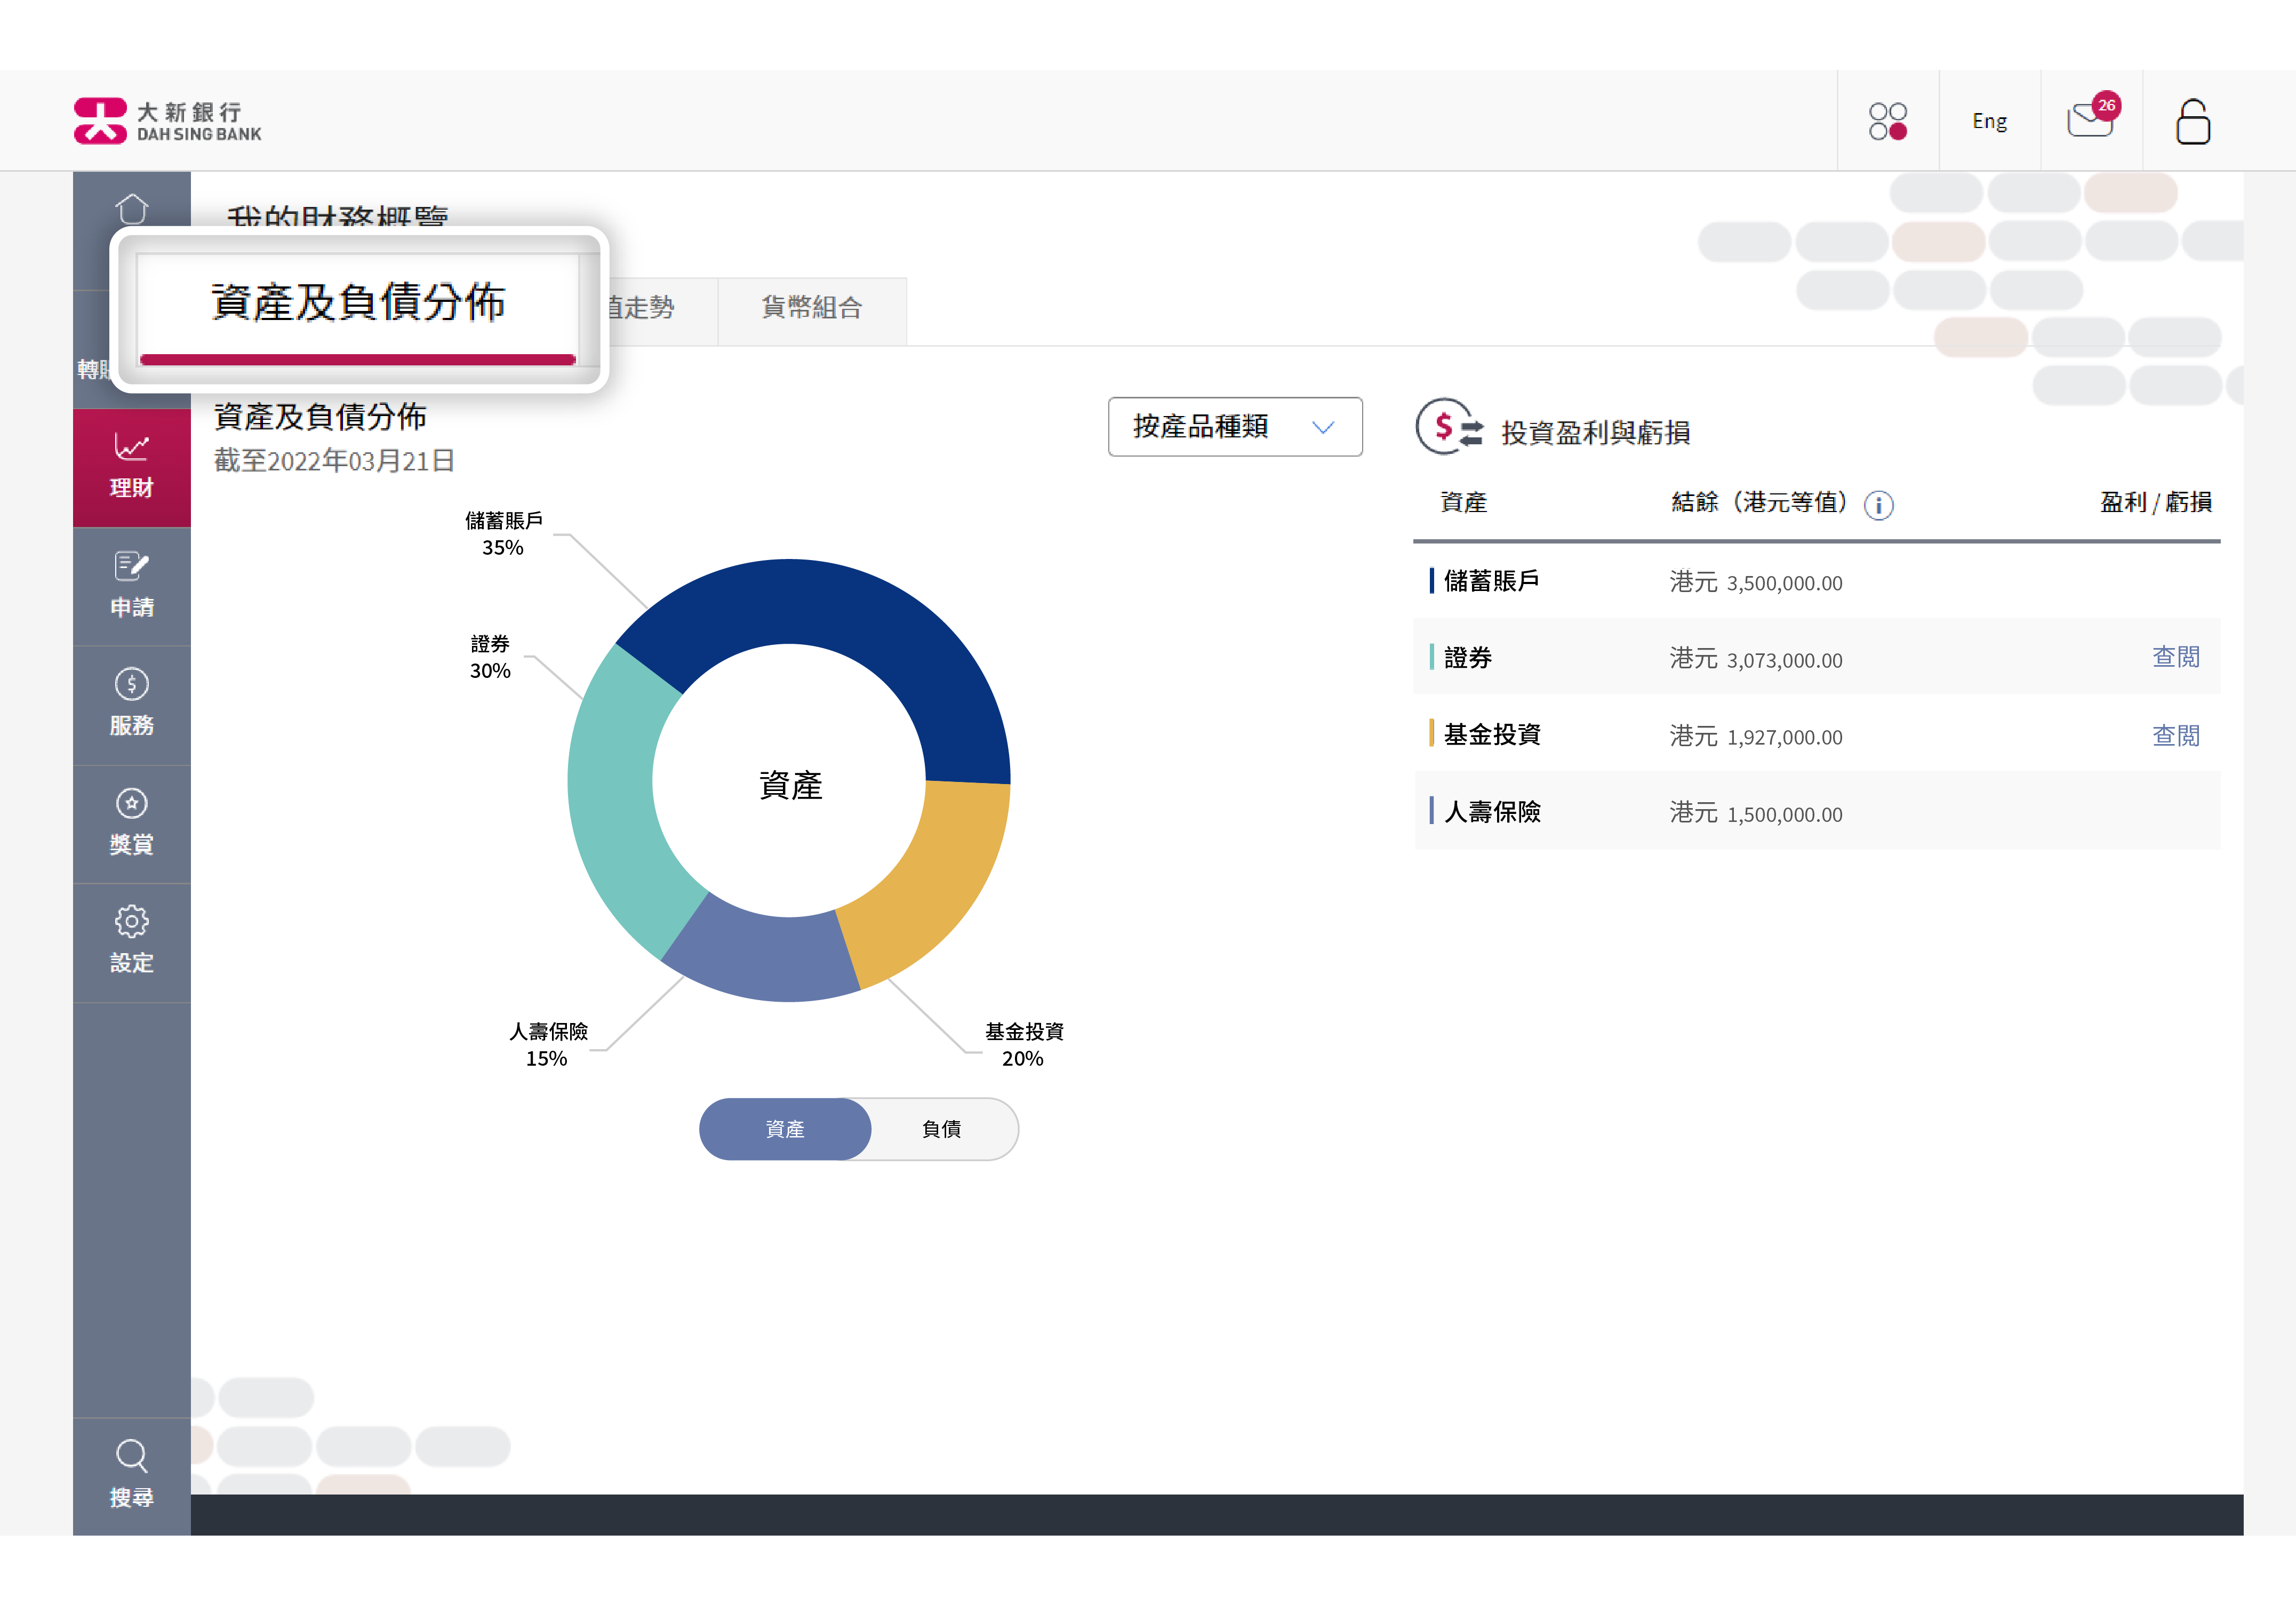Open the 申請 apply sidebar item

pyautogui.click(x=131, y=586)
